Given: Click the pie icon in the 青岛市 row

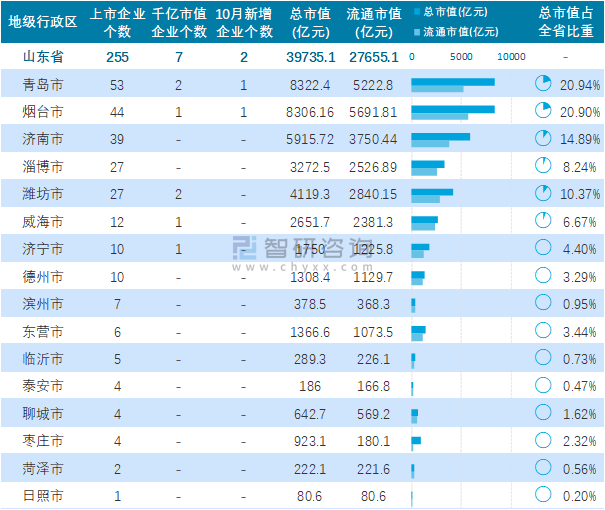Looking at the screenshot, I should (543, 84).
